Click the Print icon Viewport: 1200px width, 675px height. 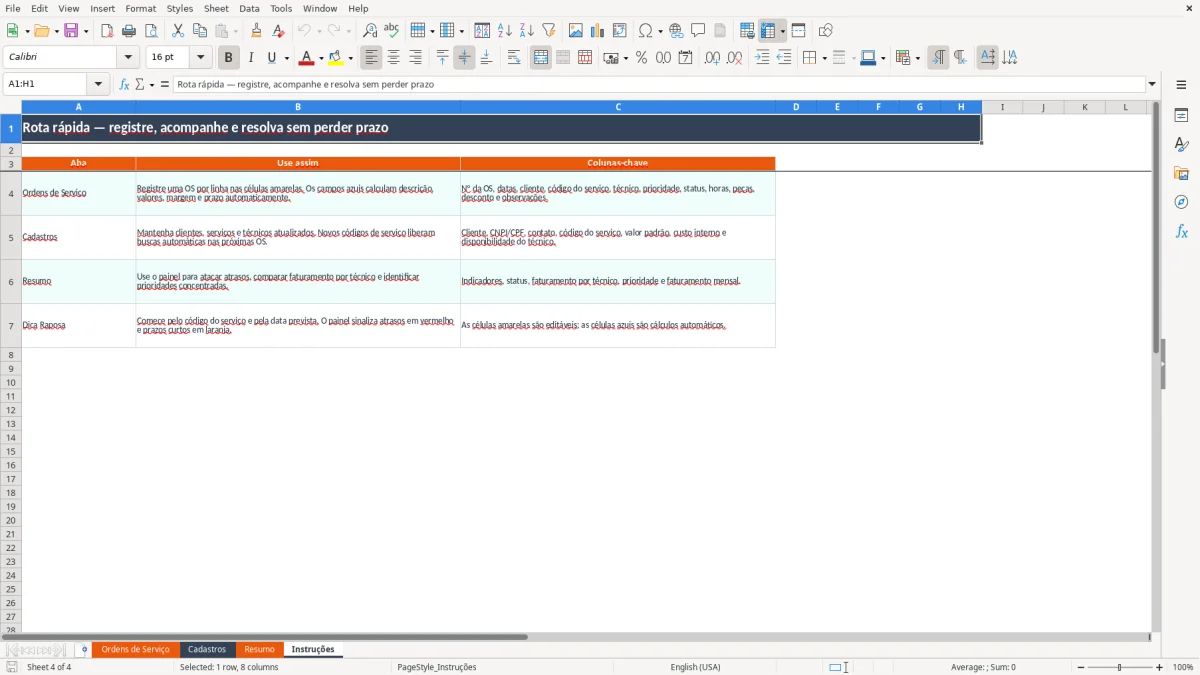point(129,31)
